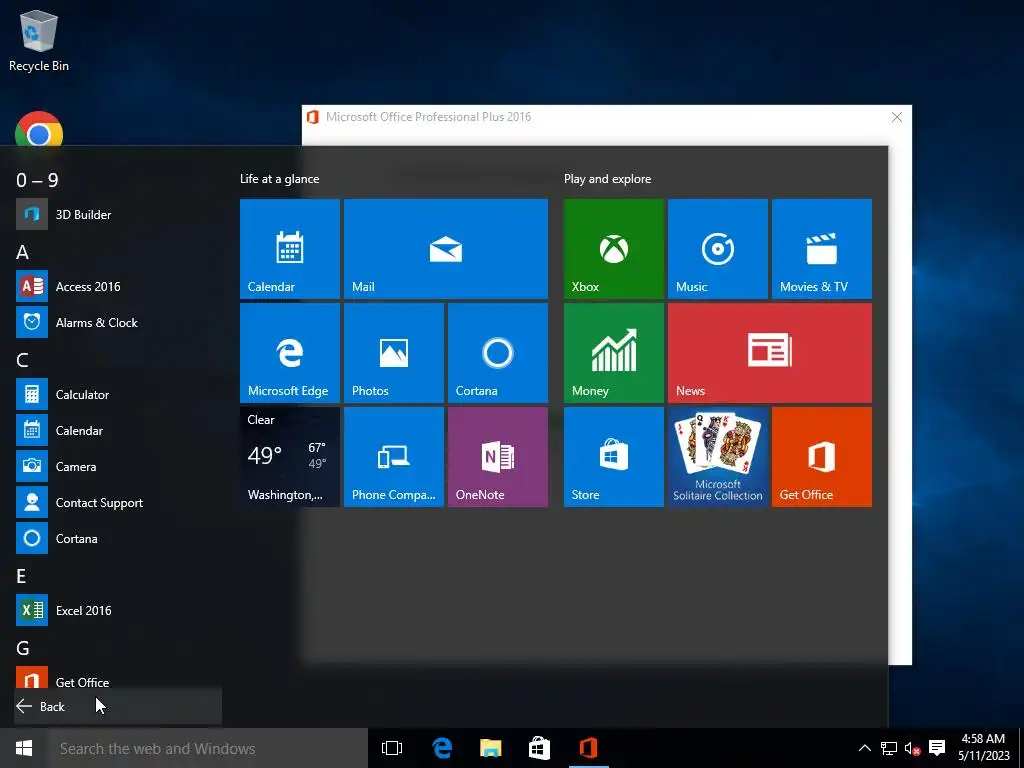Open the Weather tile showing Washington

290,456
